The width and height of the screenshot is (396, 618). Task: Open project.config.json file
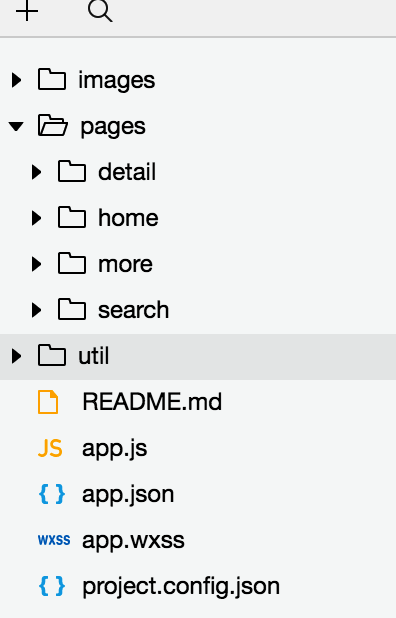click(x=198, y=586)
